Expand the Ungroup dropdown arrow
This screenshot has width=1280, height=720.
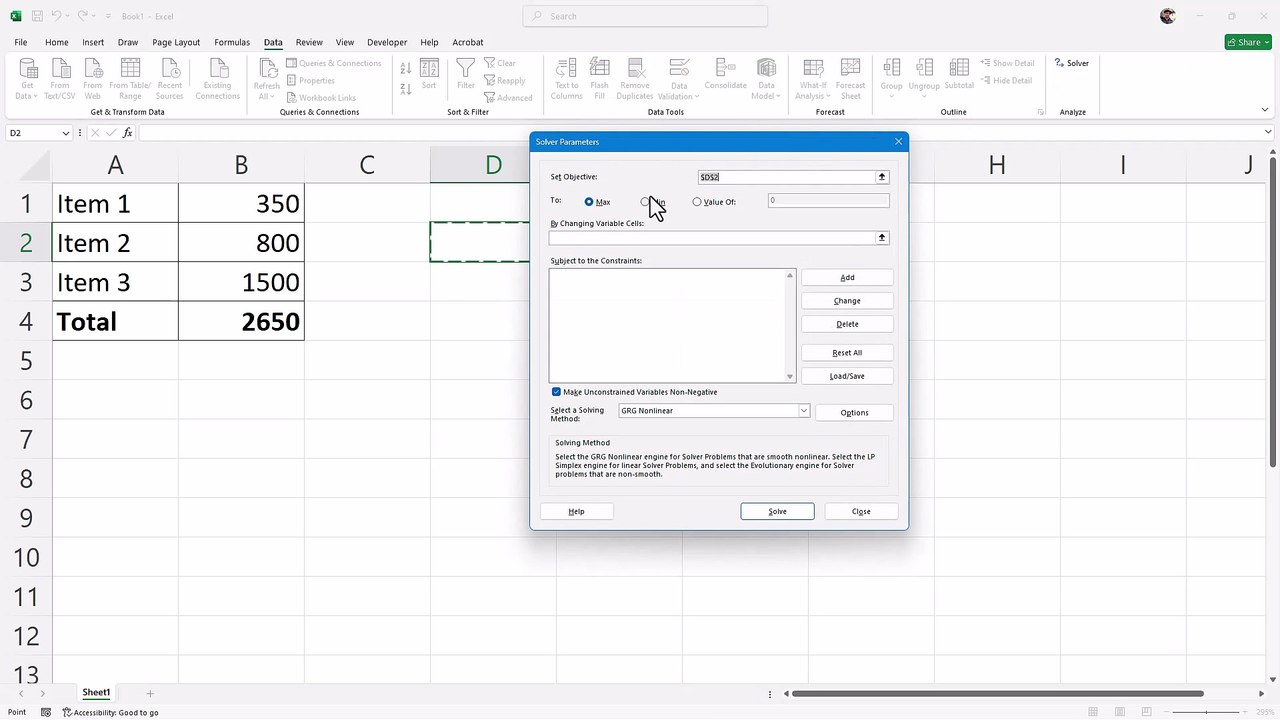(924, 96)
